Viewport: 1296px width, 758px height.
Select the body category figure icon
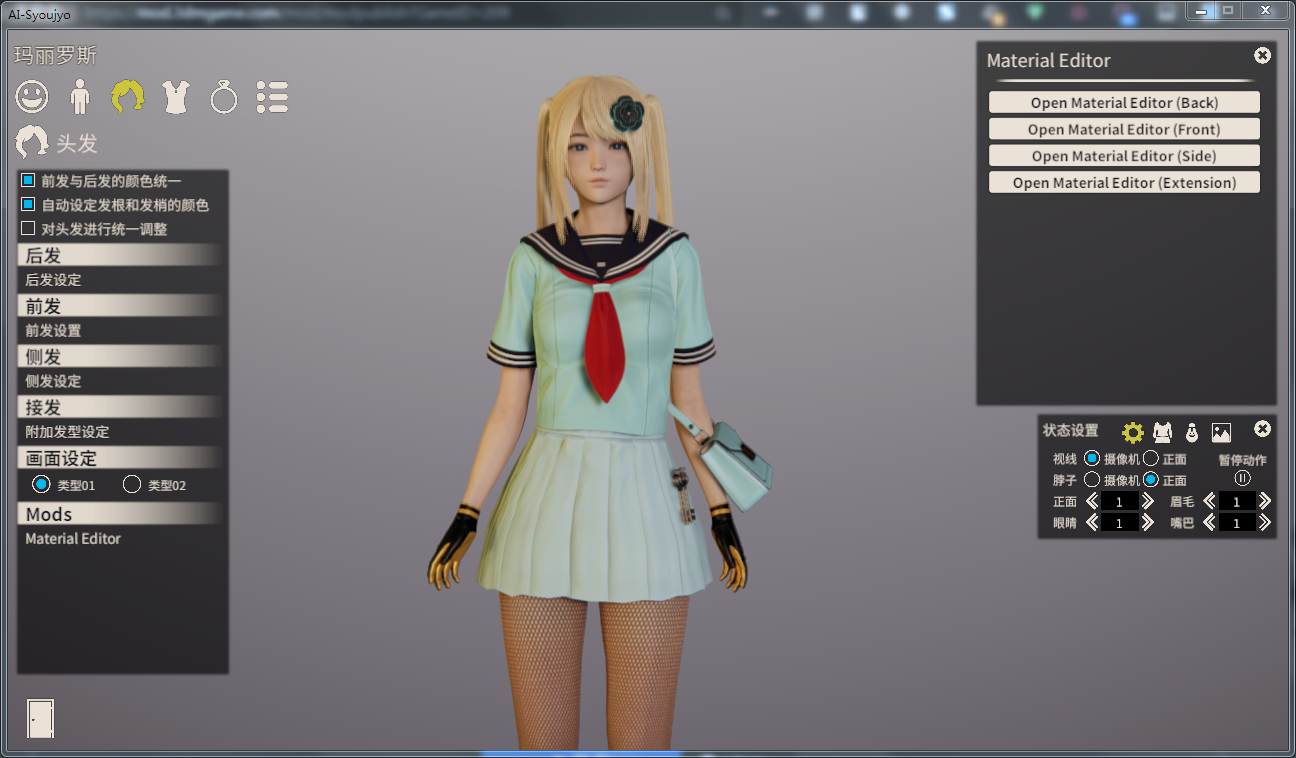click(80, 97)
